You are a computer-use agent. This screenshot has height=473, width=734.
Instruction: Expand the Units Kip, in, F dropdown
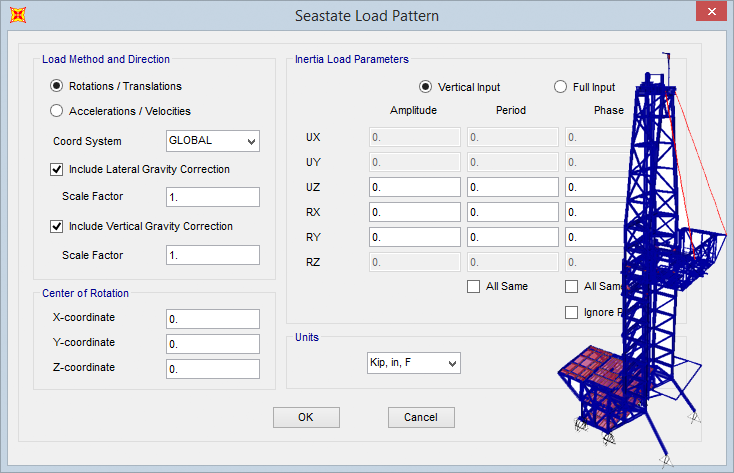(x=413, y=363)
